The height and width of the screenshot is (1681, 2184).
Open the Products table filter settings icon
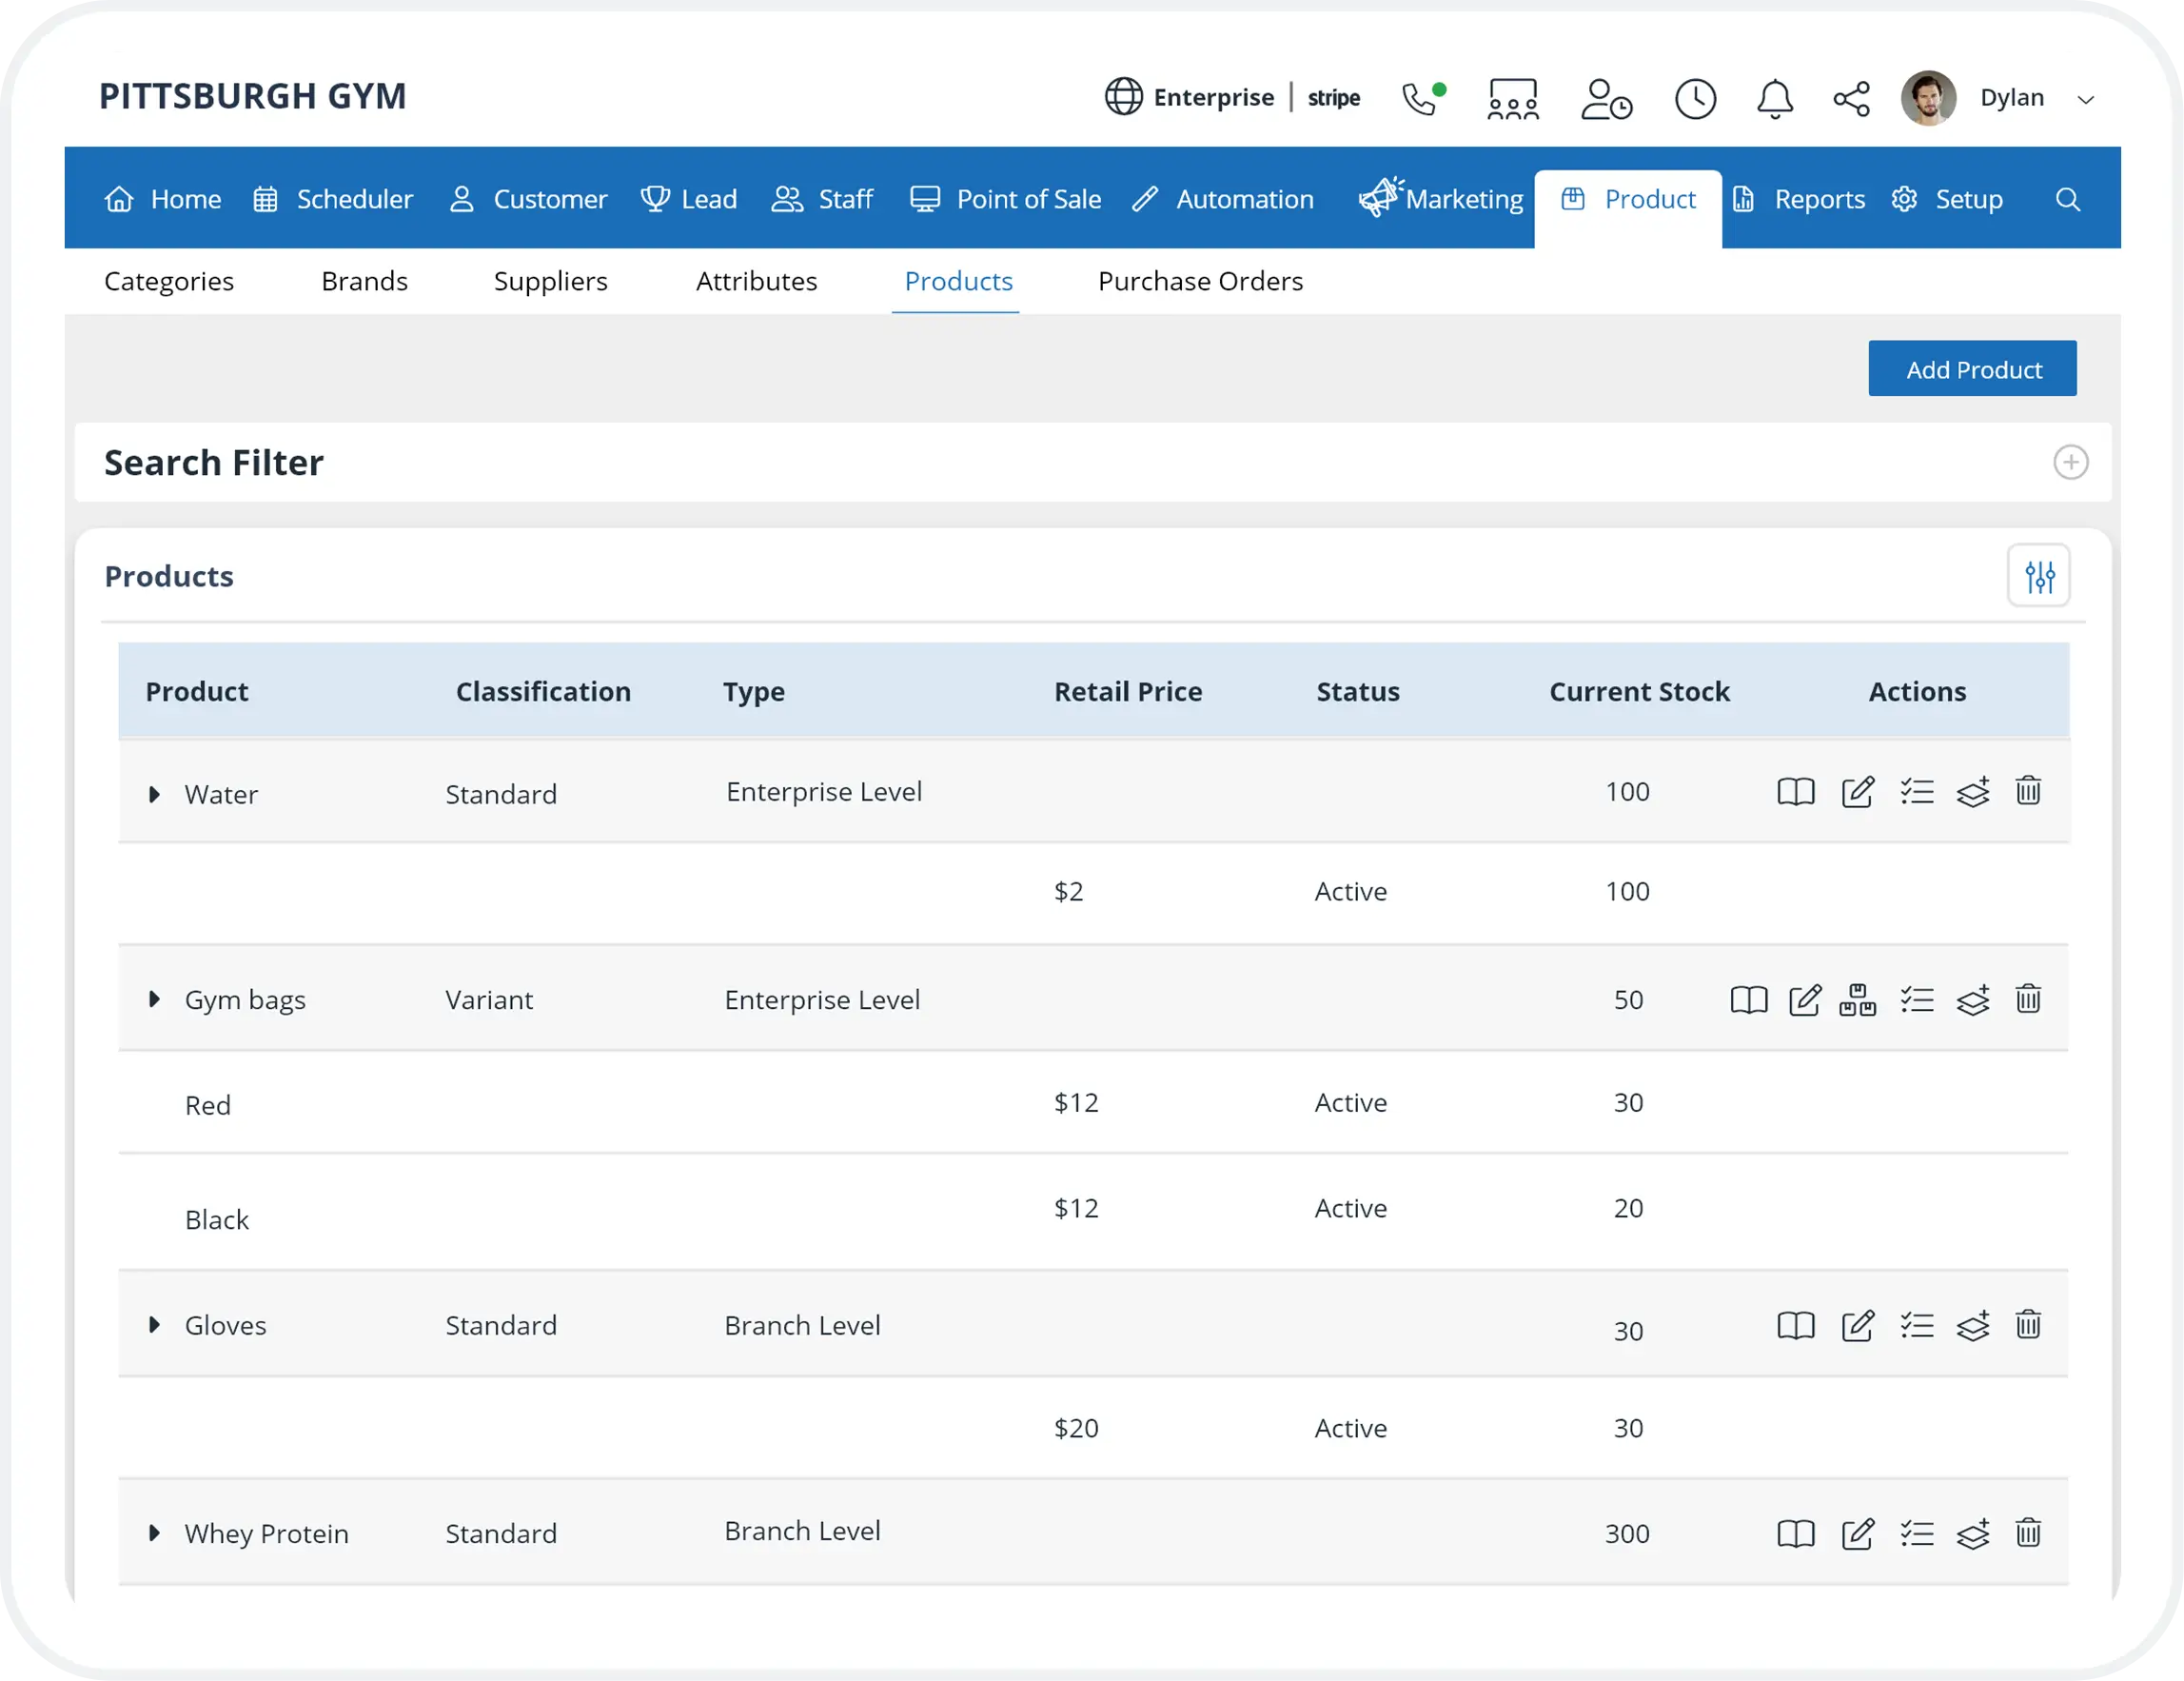point(2039,575)
